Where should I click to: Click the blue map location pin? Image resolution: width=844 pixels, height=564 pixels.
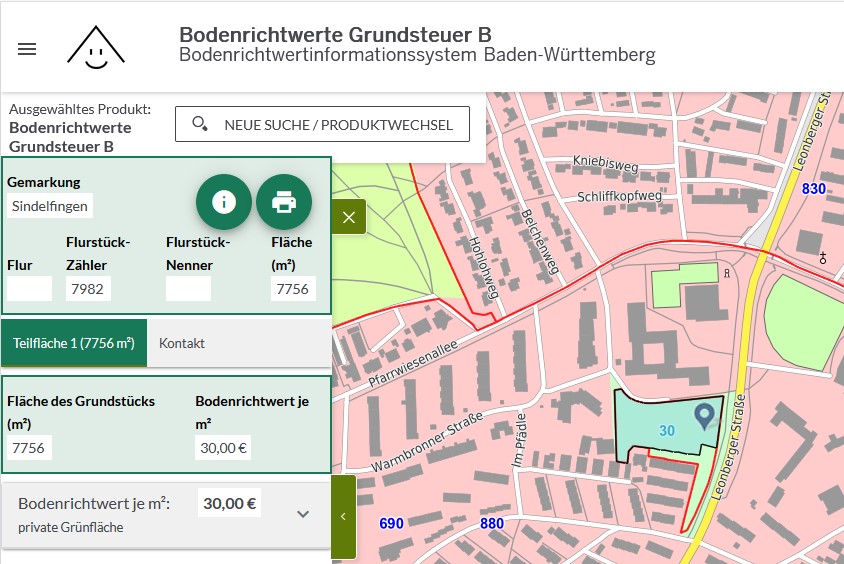tap(704, 415)
